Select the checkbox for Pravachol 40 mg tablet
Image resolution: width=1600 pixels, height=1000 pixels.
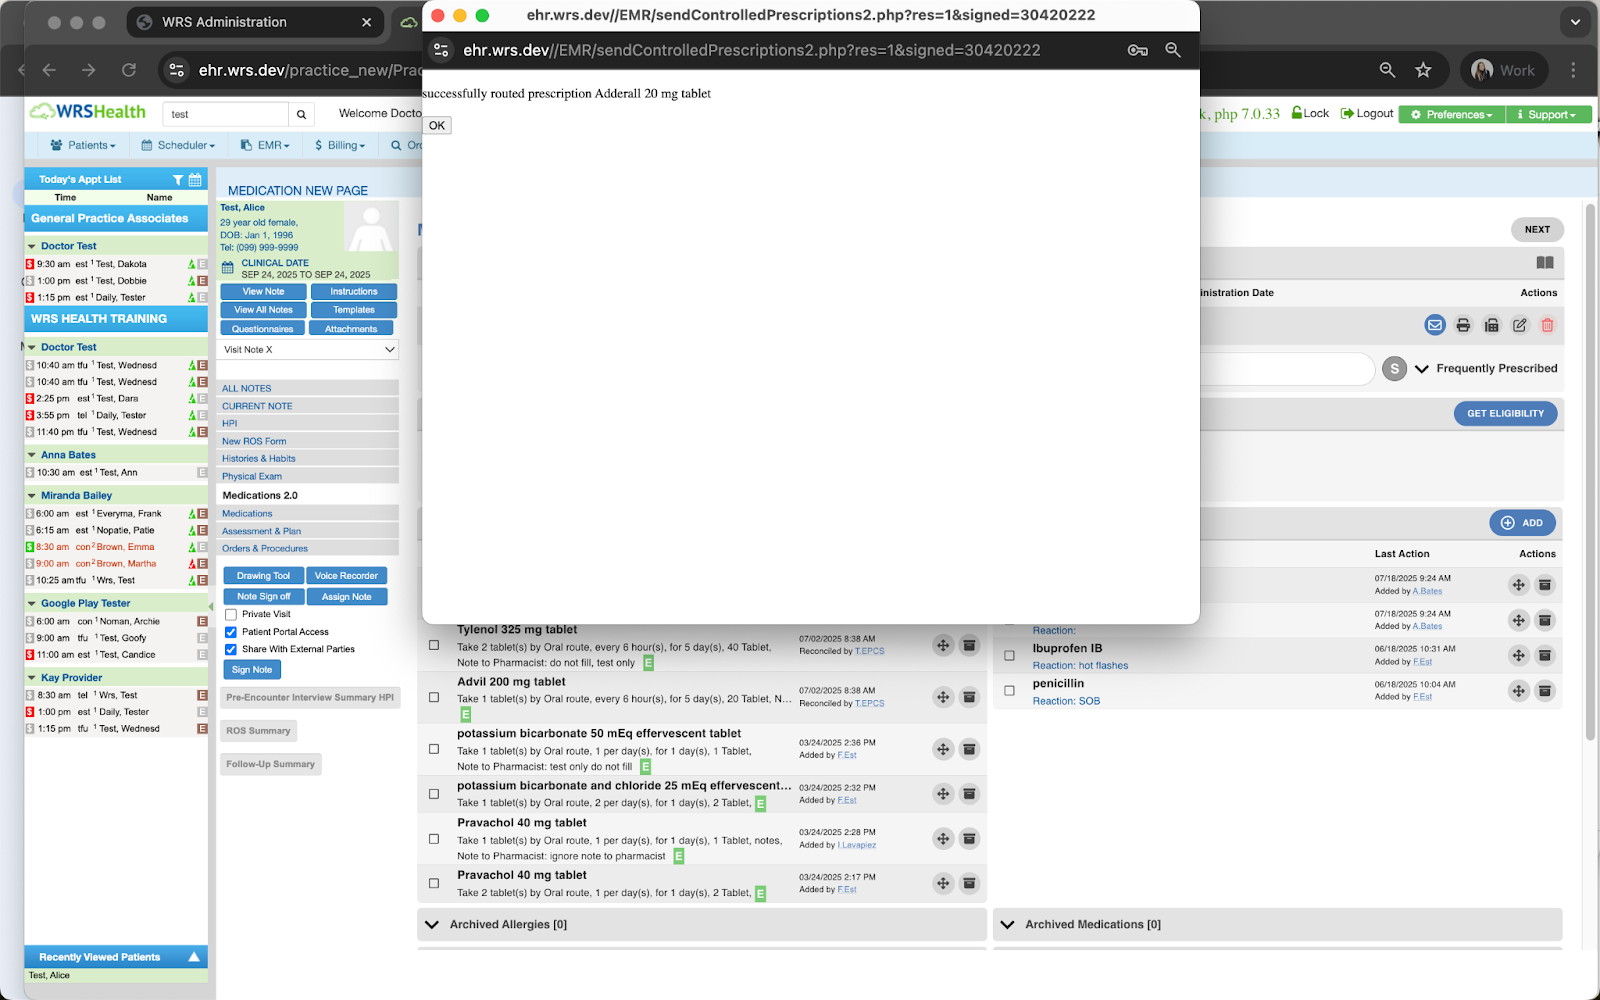point(434,839)
